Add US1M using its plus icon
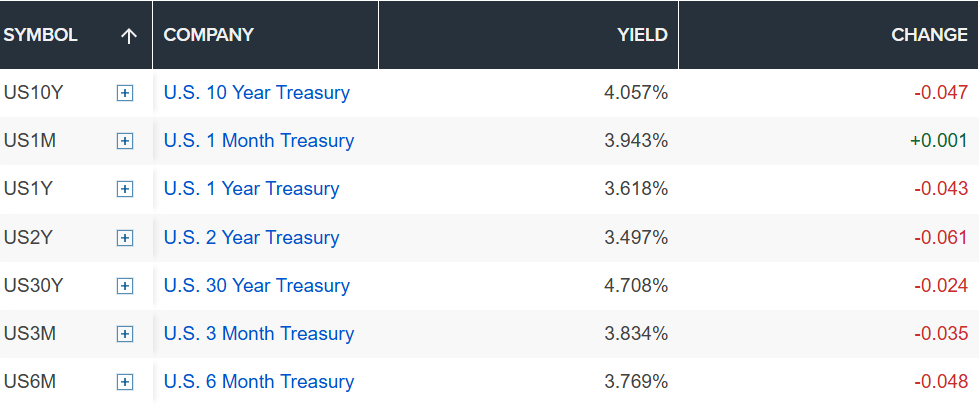This screenshot has height=408, width=980. [125, 141]
